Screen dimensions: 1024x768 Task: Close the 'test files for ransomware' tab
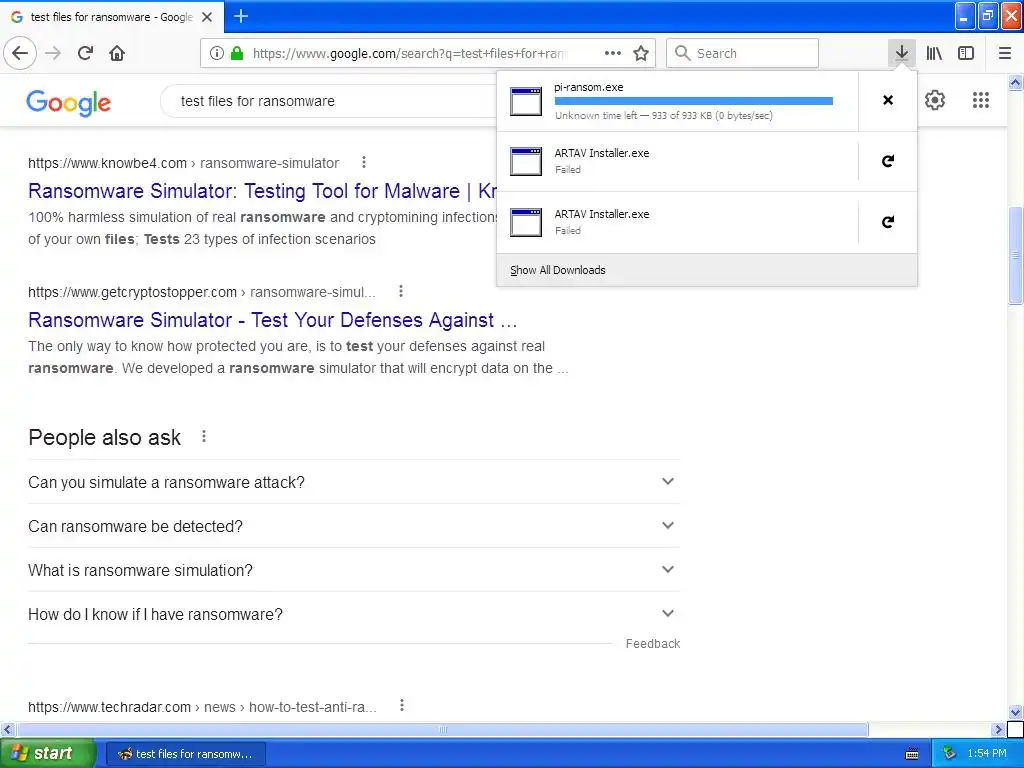[207, 17]
